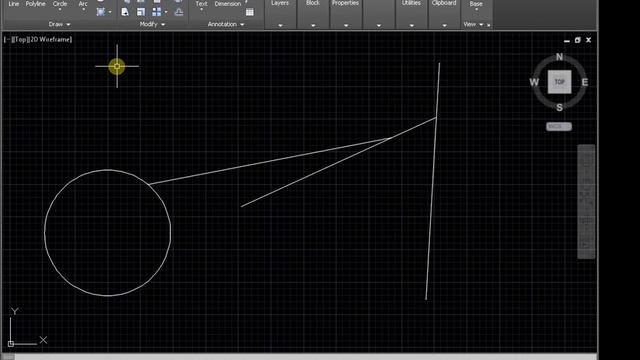This screenshot has height=360, width=640.
Task: Click the UCS origin icon
Action: click(11, 344)
